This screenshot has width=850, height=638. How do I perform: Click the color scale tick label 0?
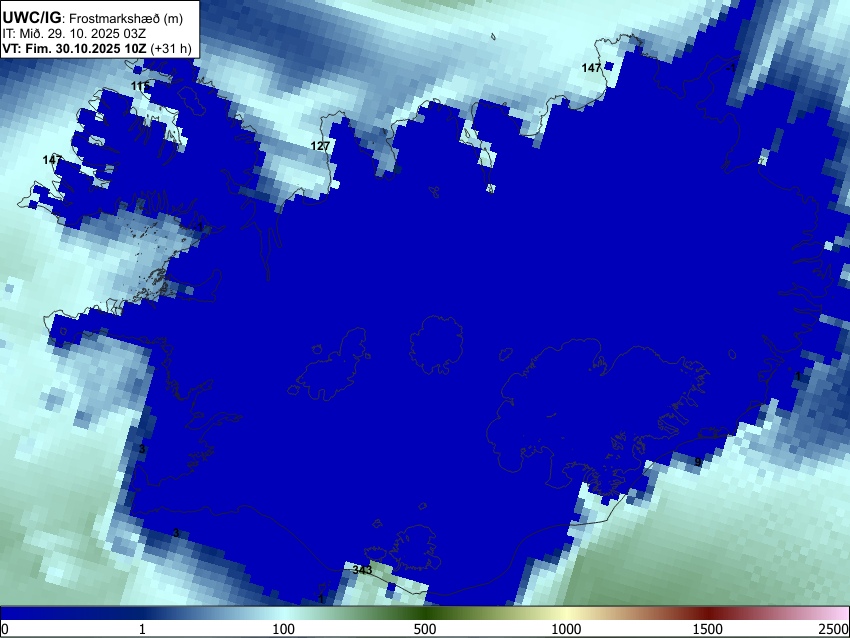[5, 629]
